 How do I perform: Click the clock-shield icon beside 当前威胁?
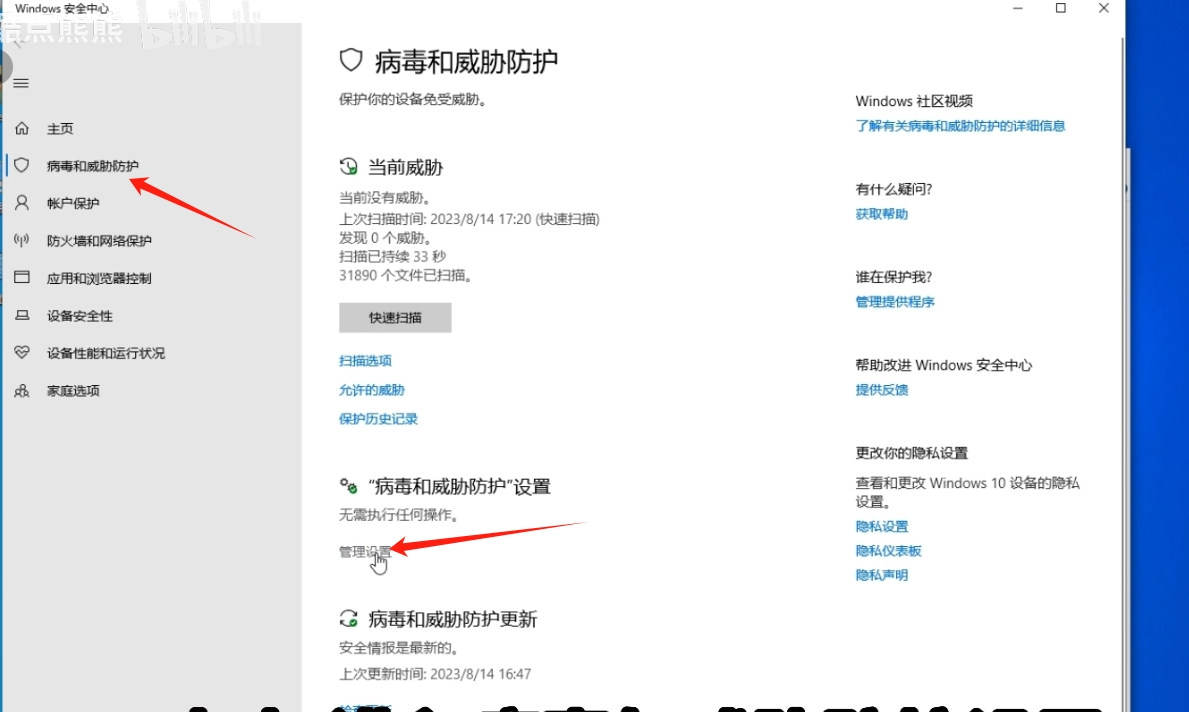(x=348, y=166)
